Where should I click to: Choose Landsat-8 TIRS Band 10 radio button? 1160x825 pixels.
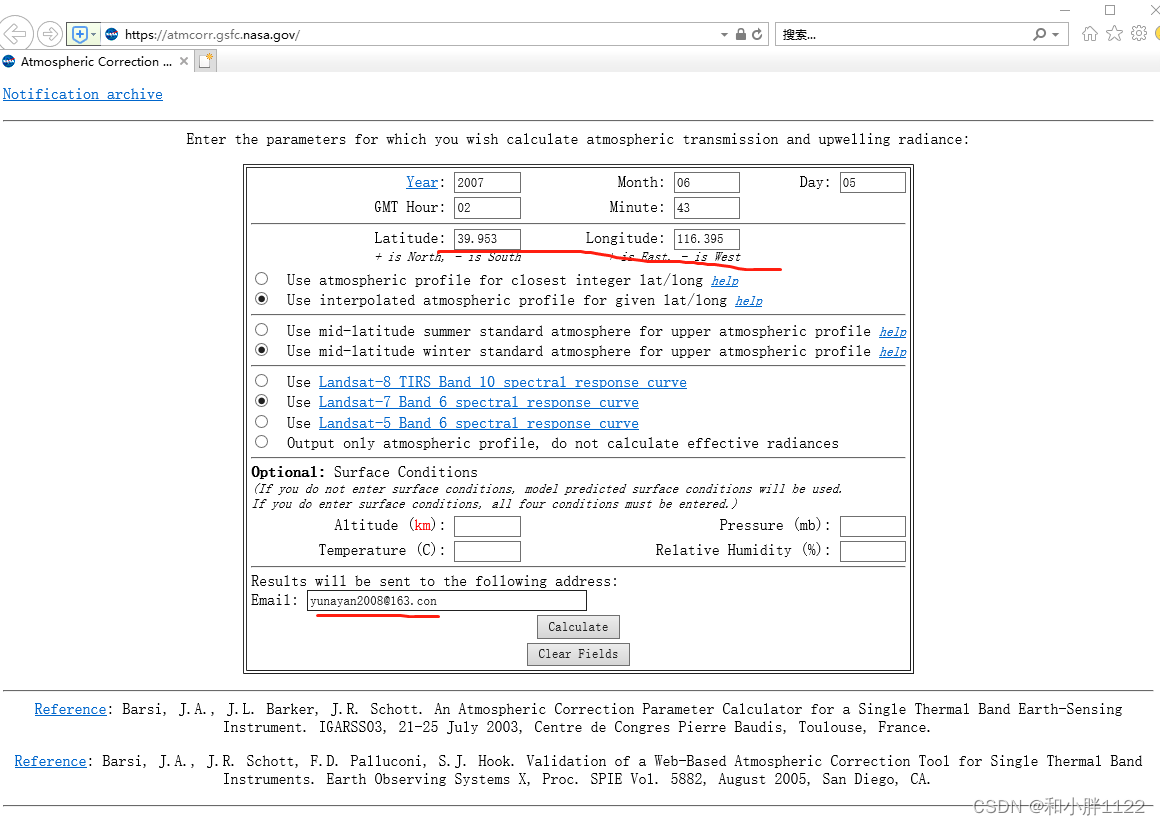(261, 380)
